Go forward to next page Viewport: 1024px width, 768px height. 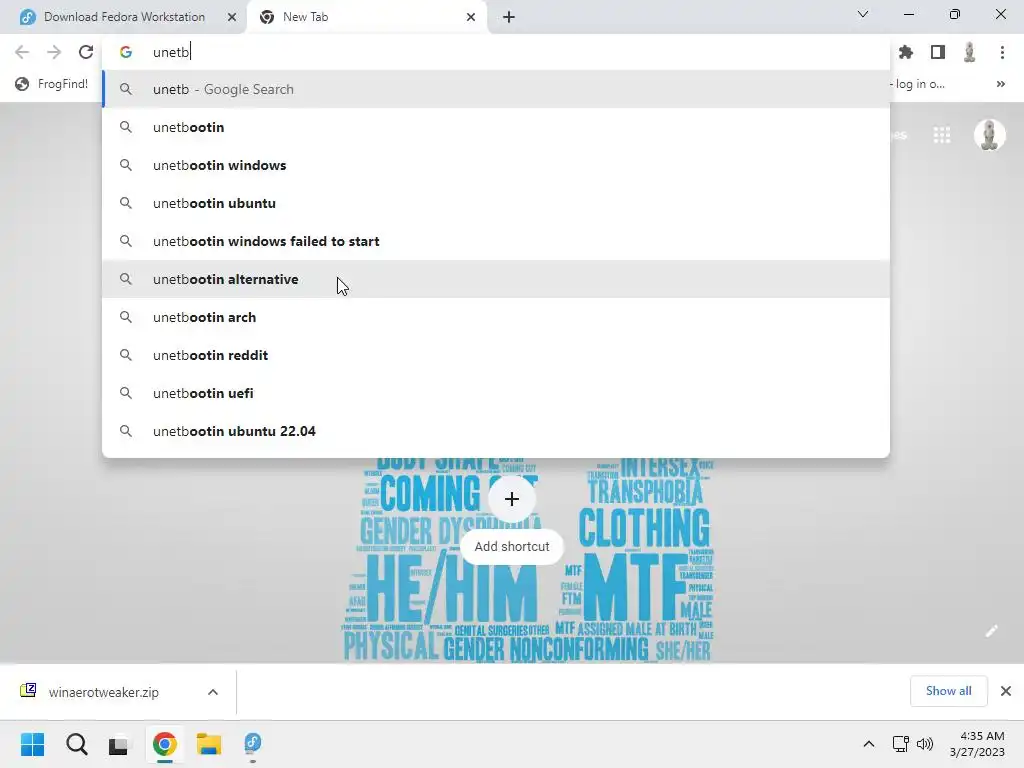(54, 52)
